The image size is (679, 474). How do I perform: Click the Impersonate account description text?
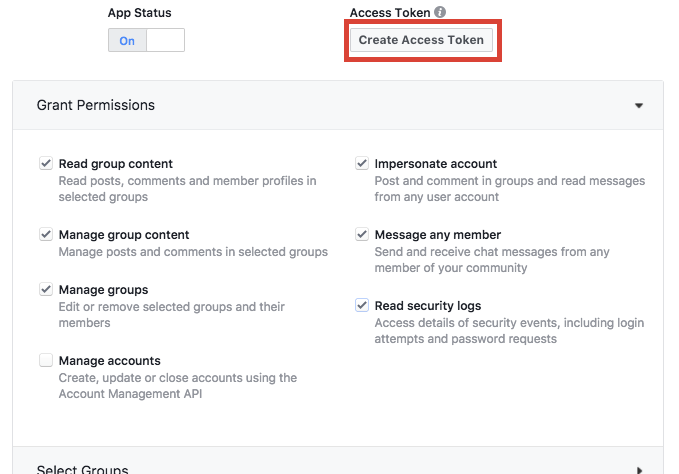(x=509, y=189)
